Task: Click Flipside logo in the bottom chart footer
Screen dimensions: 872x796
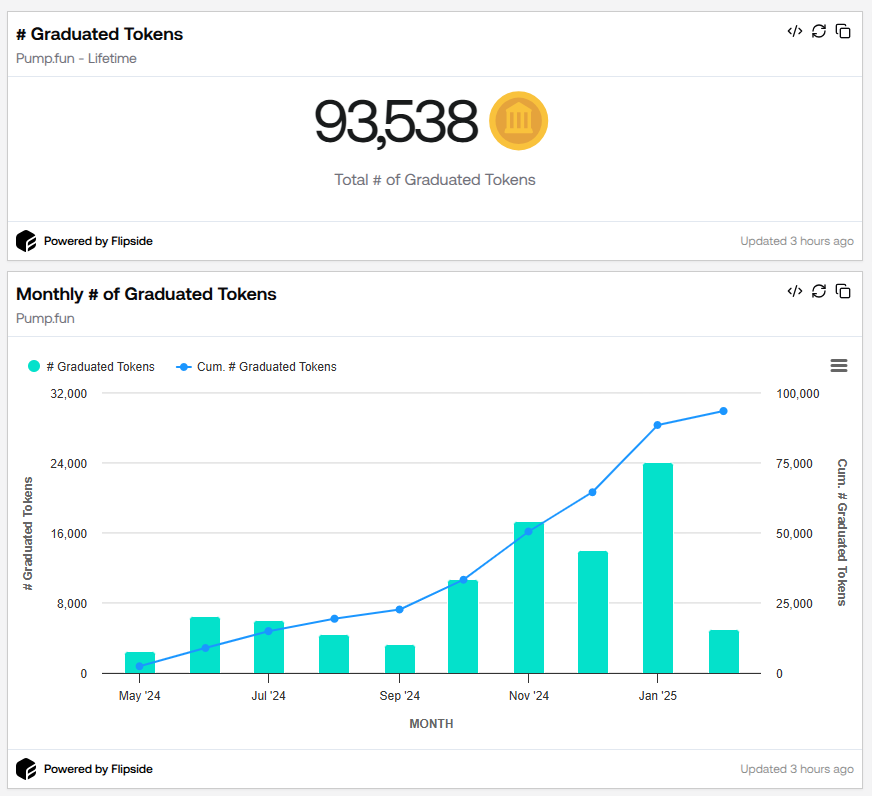Action: click(26, 770)
